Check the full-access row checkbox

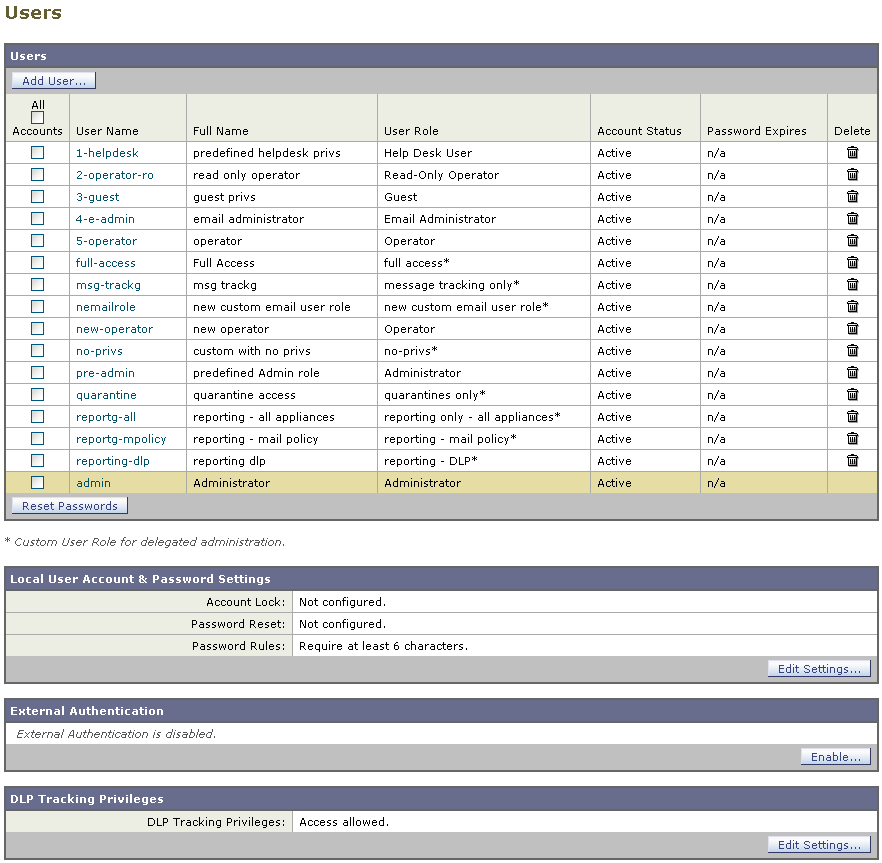click(x=38, y=262)
